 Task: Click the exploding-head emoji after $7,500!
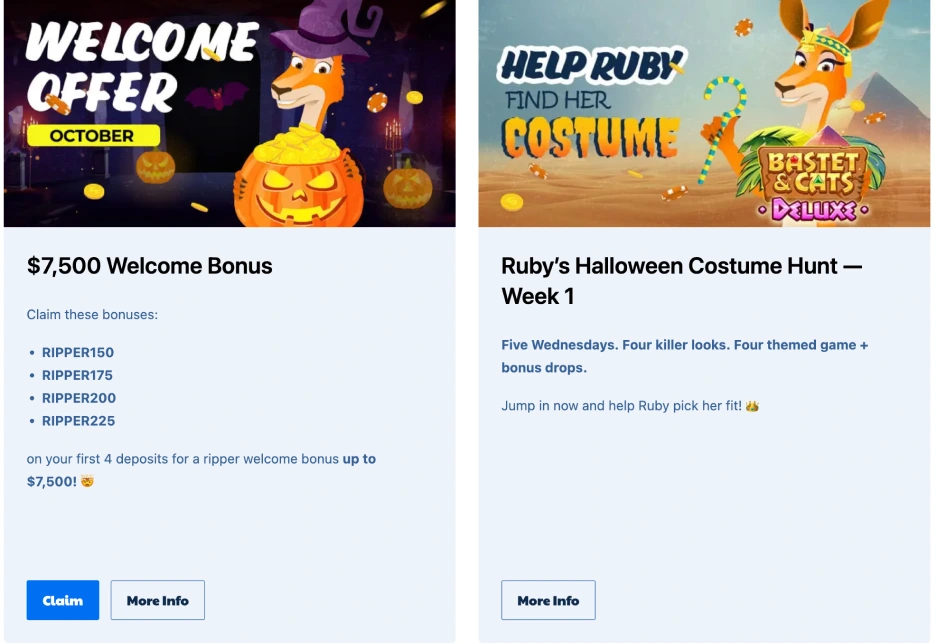point(88,482)
